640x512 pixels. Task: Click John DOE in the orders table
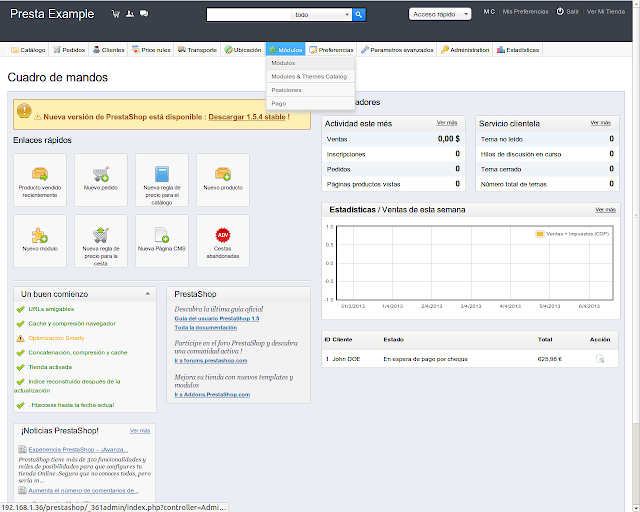346,359
